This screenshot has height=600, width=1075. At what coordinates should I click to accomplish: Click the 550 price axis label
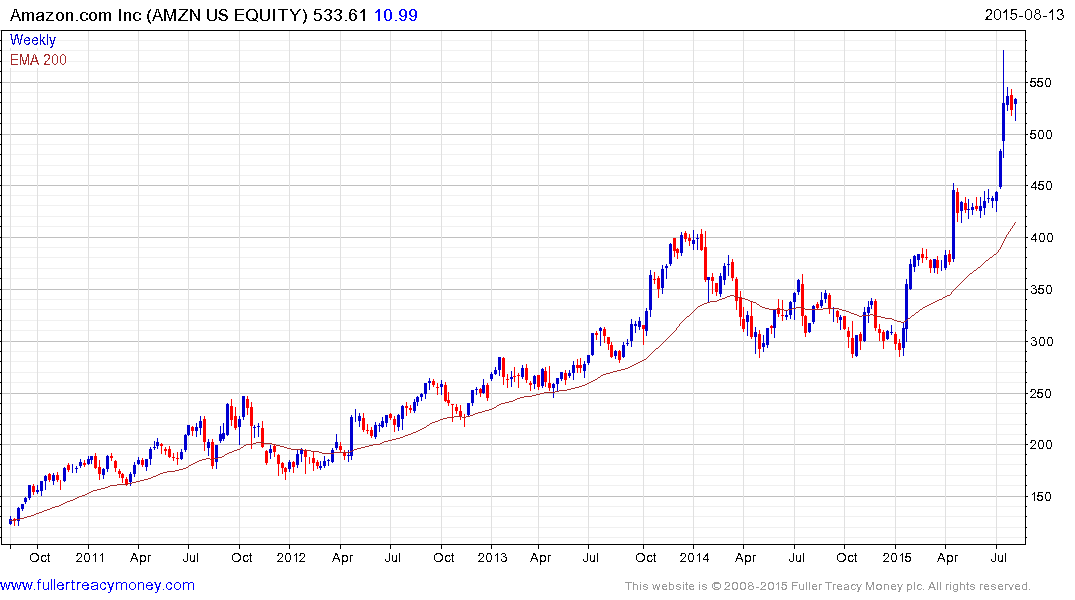(x=1041, y=83)
